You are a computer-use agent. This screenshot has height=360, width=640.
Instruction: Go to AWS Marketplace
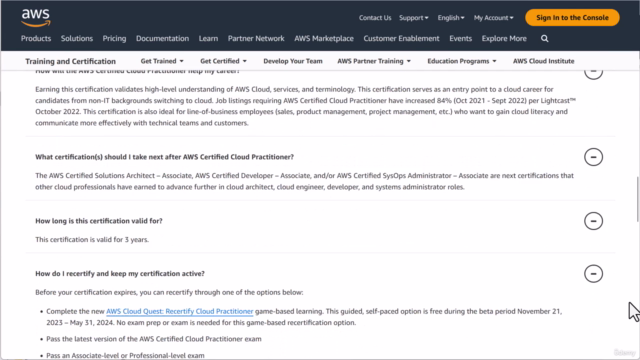pyautogui.click(x=324, y=38)
